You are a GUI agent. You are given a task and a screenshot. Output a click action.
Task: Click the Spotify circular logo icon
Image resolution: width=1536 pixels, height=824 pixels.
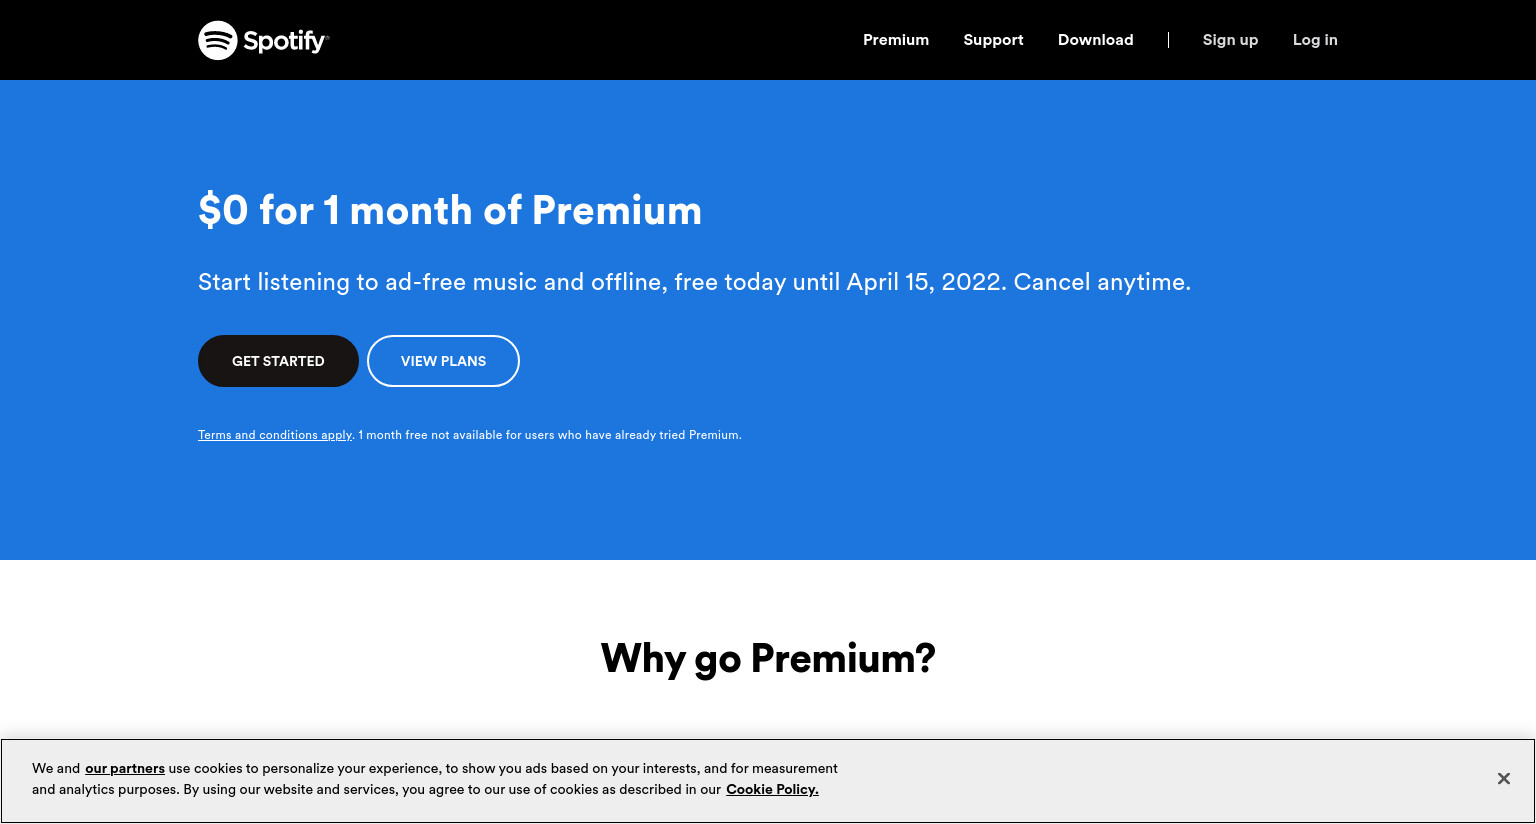217,40
